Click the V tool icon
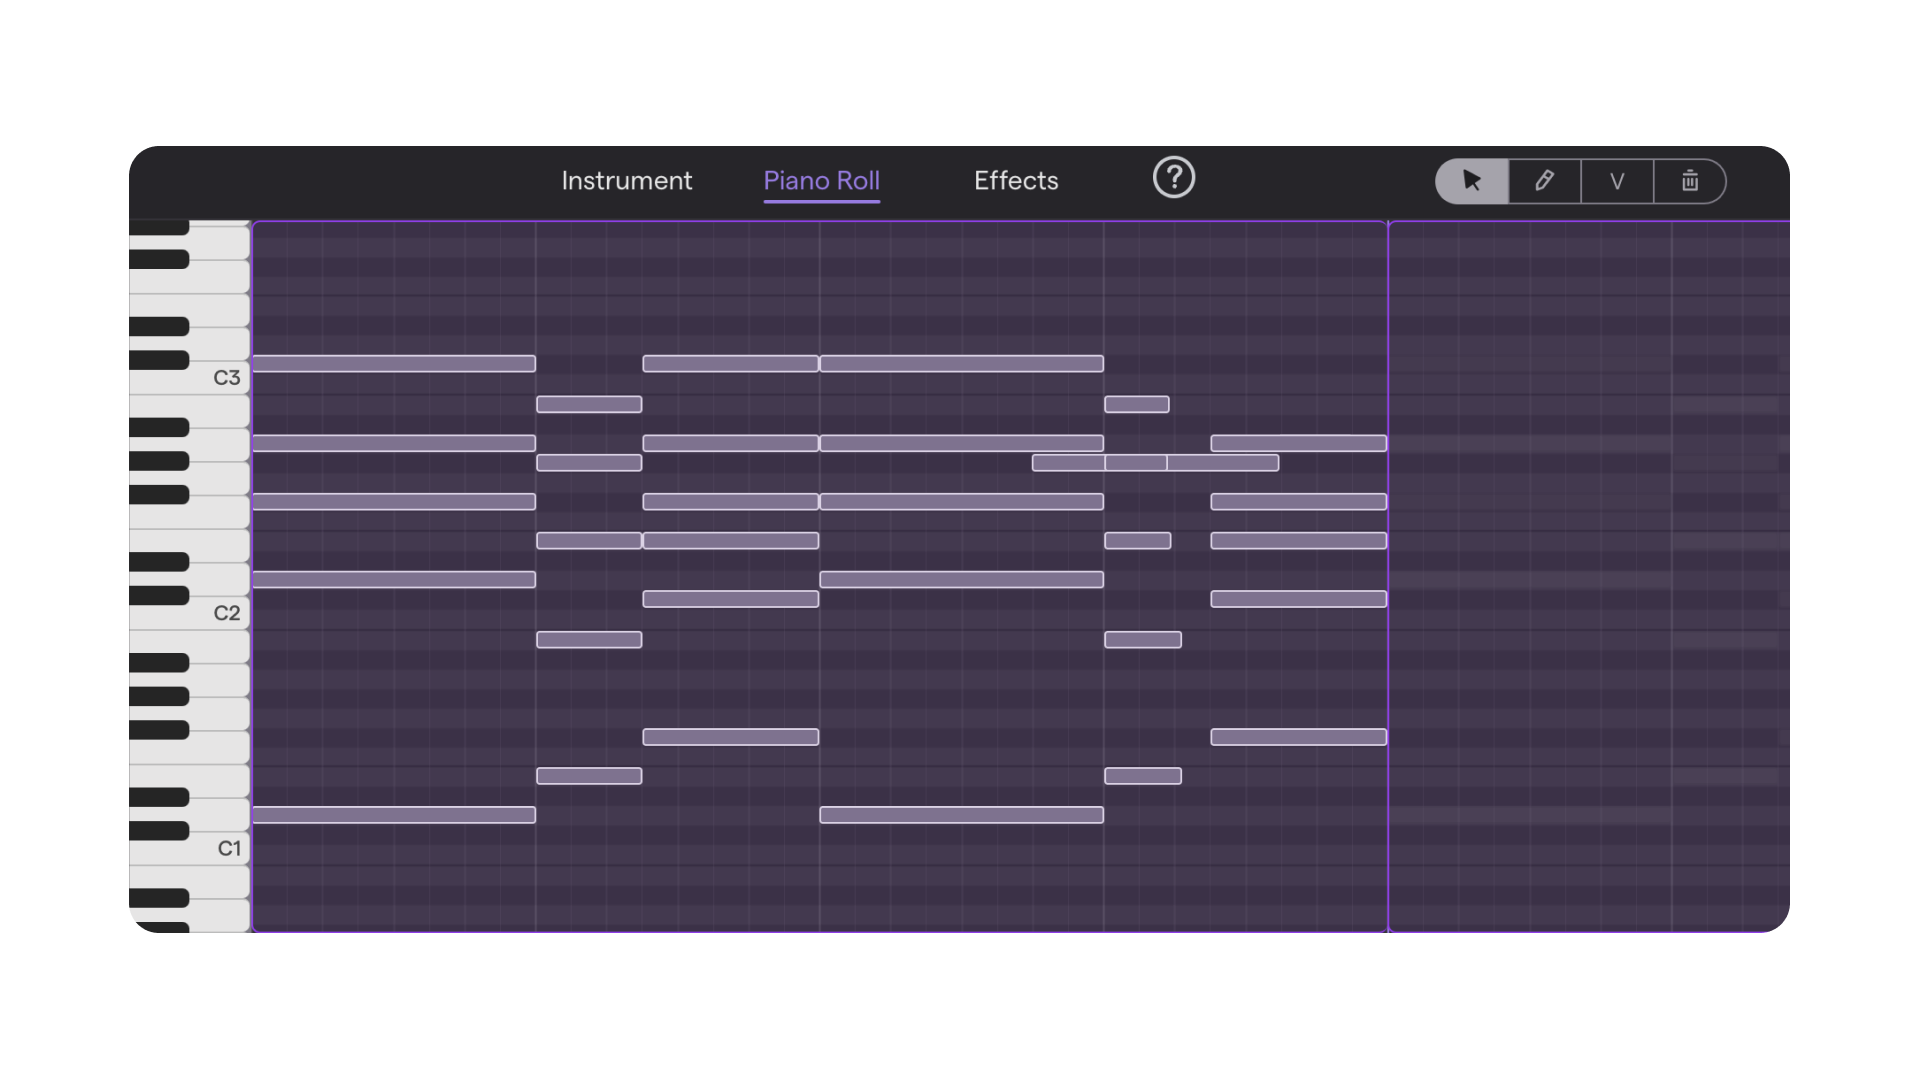Image resolution: width=1920 pixels, height=1080 pixels. click(x=1617, y=181)
